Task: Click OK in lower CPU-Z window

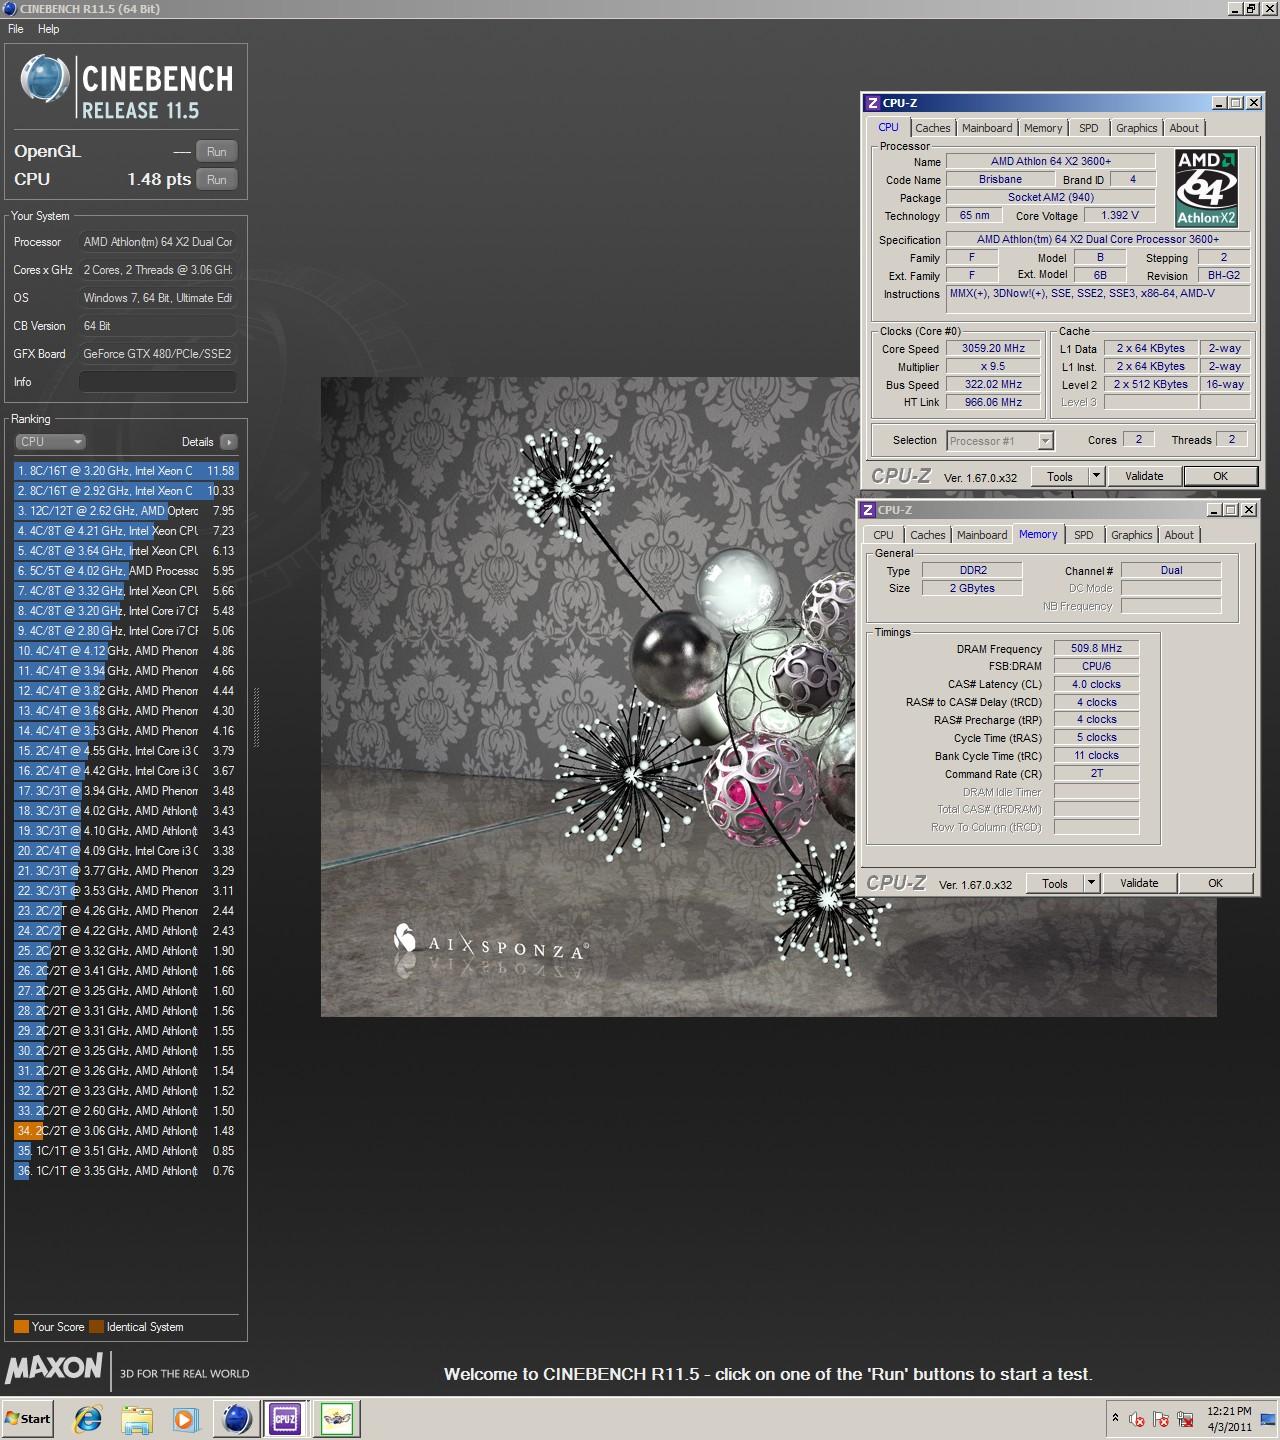Action: [x=1215, y=884]
